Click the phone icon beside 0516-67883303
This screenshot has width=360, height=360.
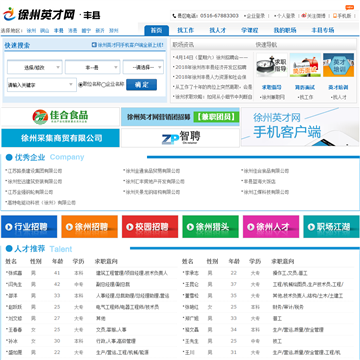pyautogui.click(x=174, y=16)
